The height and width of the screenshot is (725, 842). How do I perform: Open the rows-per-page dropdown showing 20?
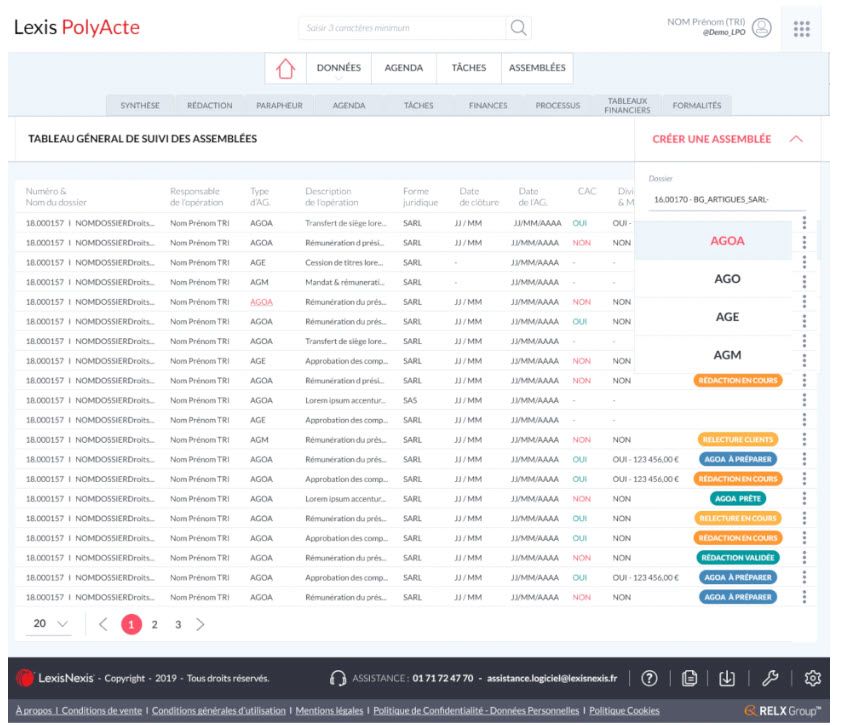[49, 624]
